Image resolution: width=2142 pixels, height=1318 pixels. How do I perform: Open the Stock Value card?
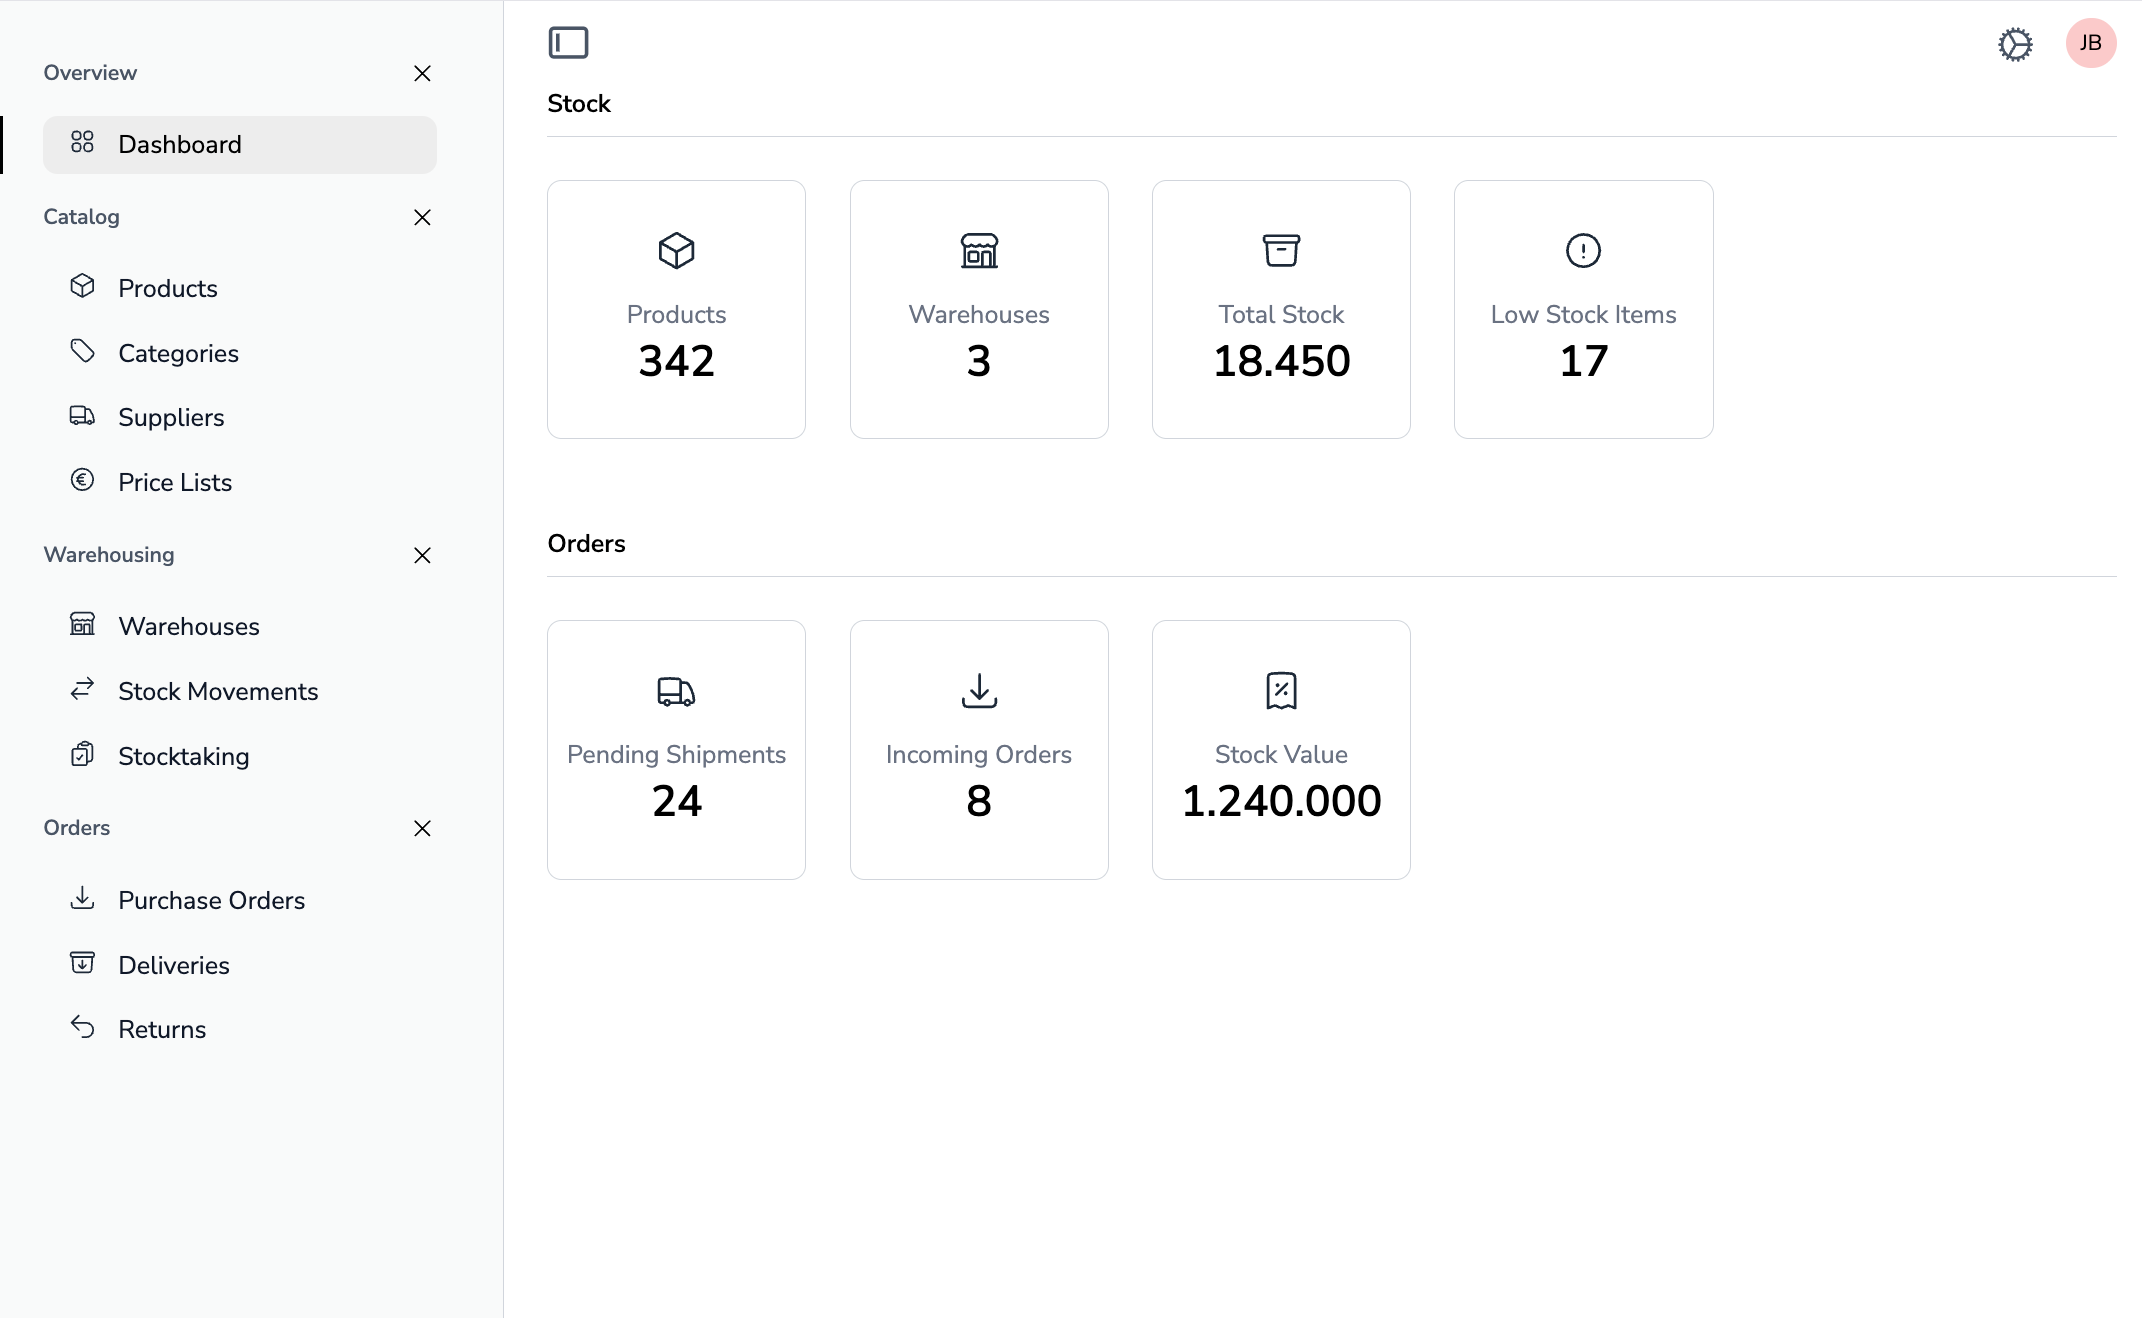pyautogui.click(x=1281, y=749)
